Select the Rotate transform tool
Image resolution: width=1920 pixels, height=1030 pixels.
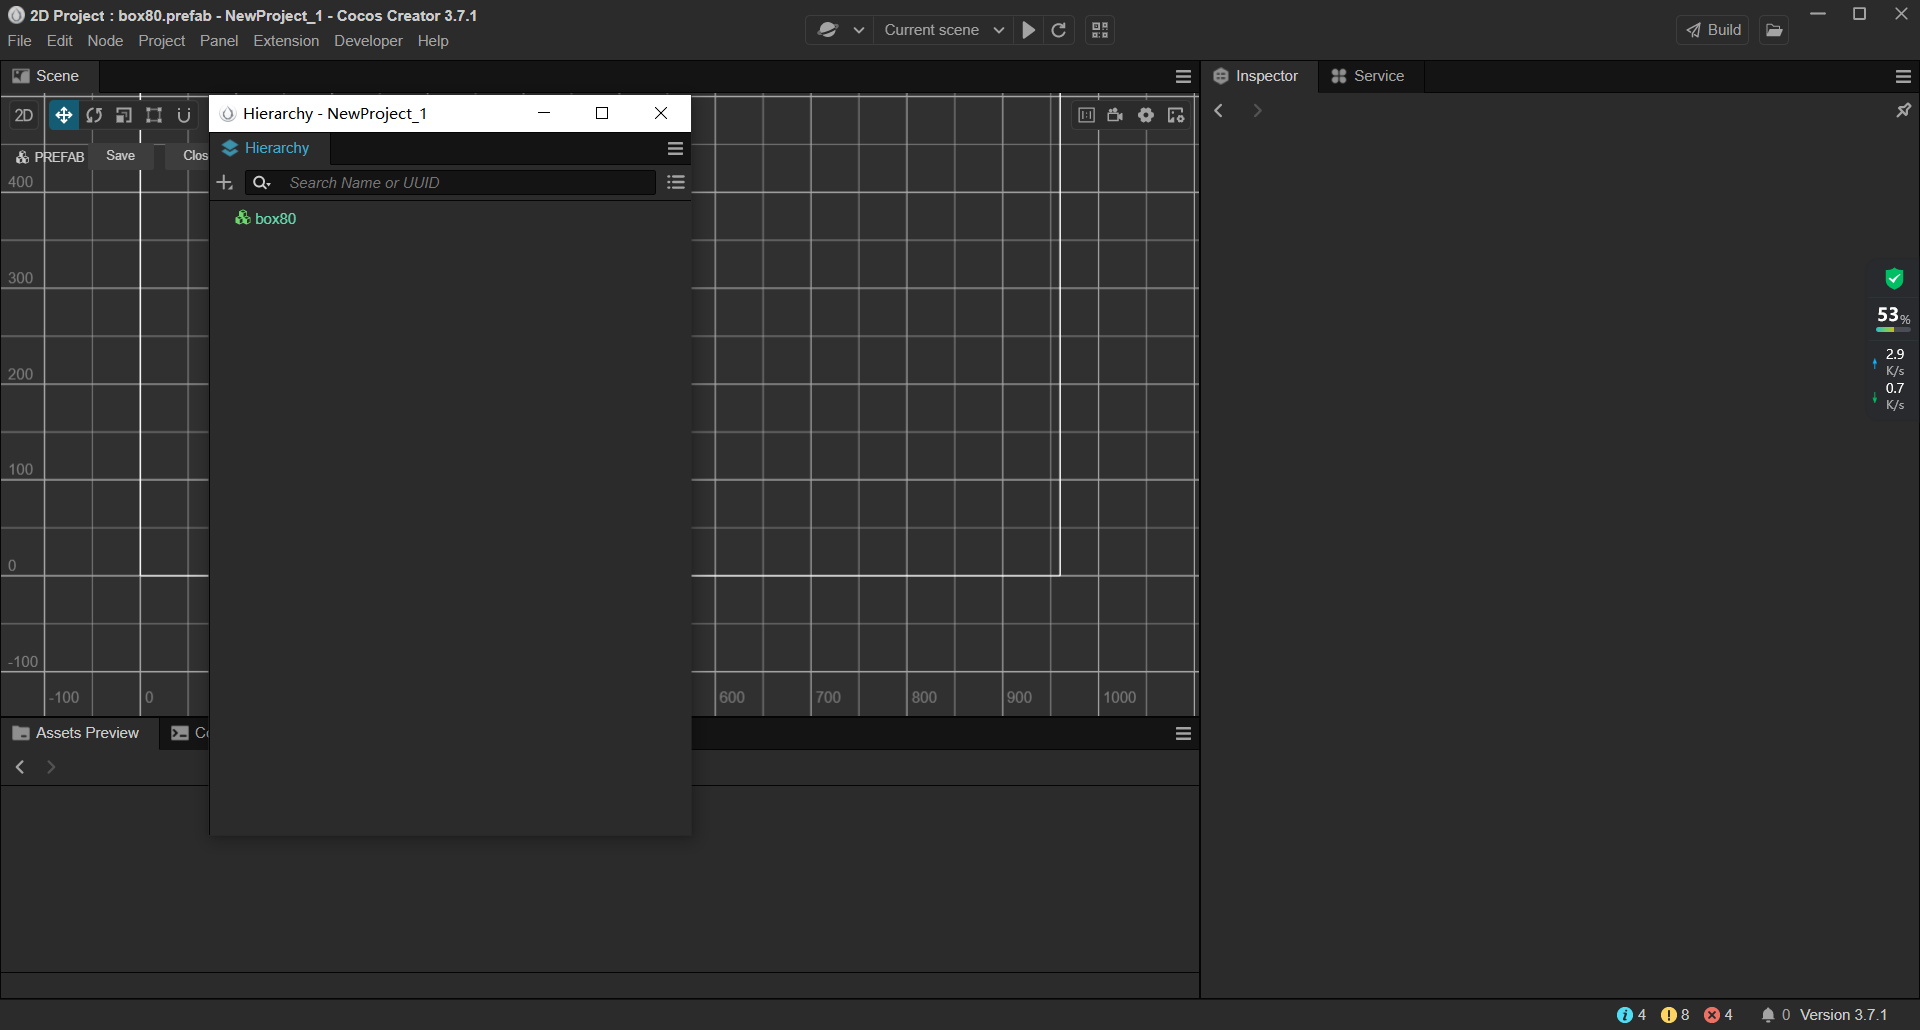coord(94,115)
